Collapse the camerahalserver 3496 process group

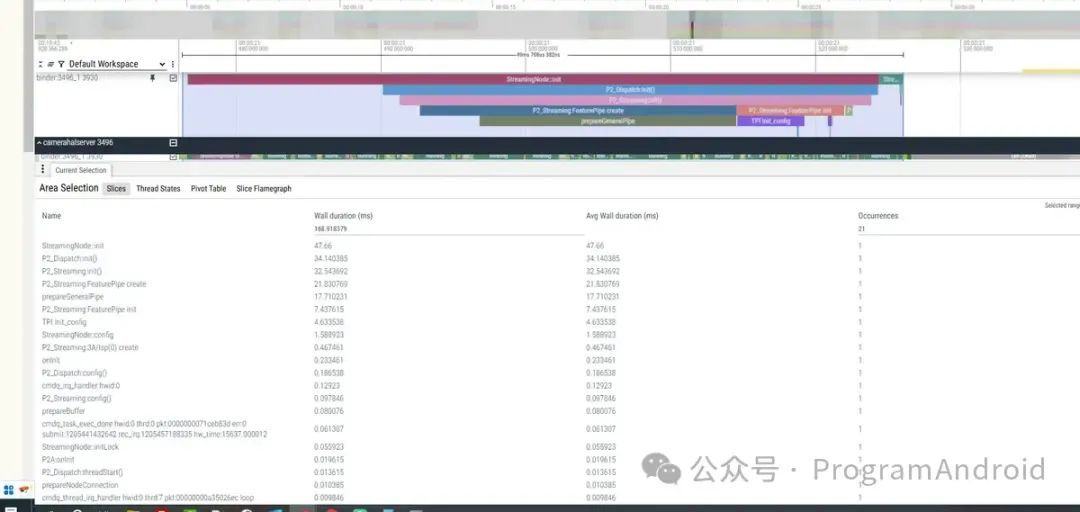click(39, 143)
